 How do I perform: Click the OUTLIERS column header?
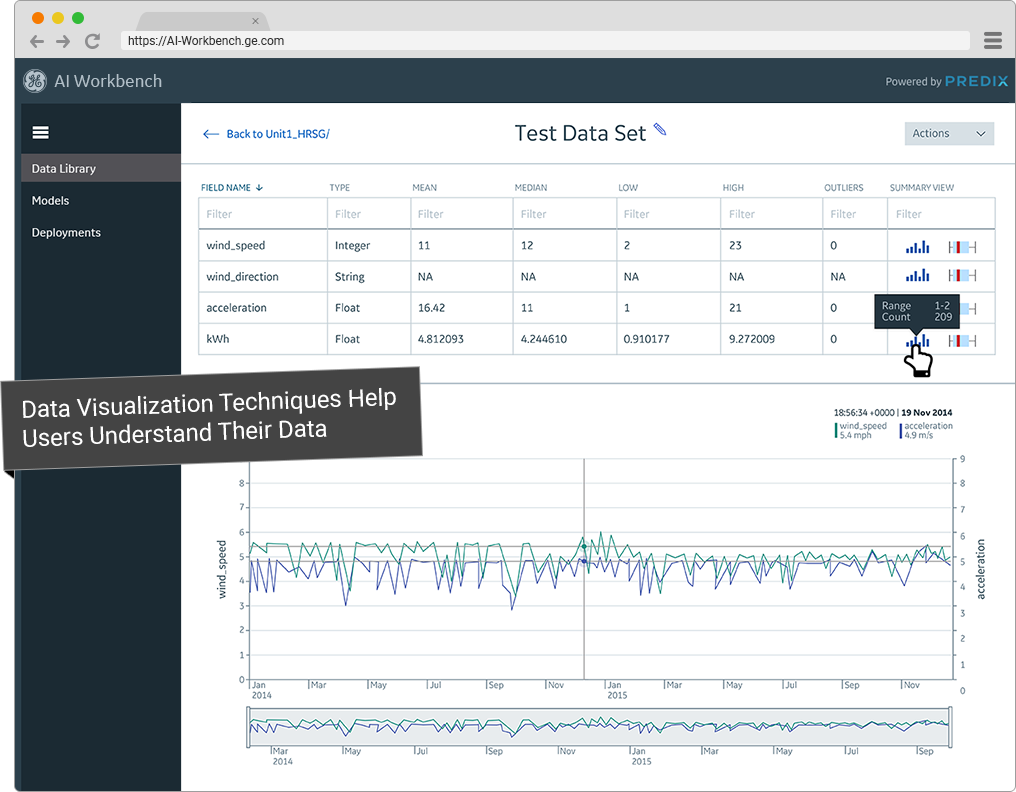click(844, 187)
